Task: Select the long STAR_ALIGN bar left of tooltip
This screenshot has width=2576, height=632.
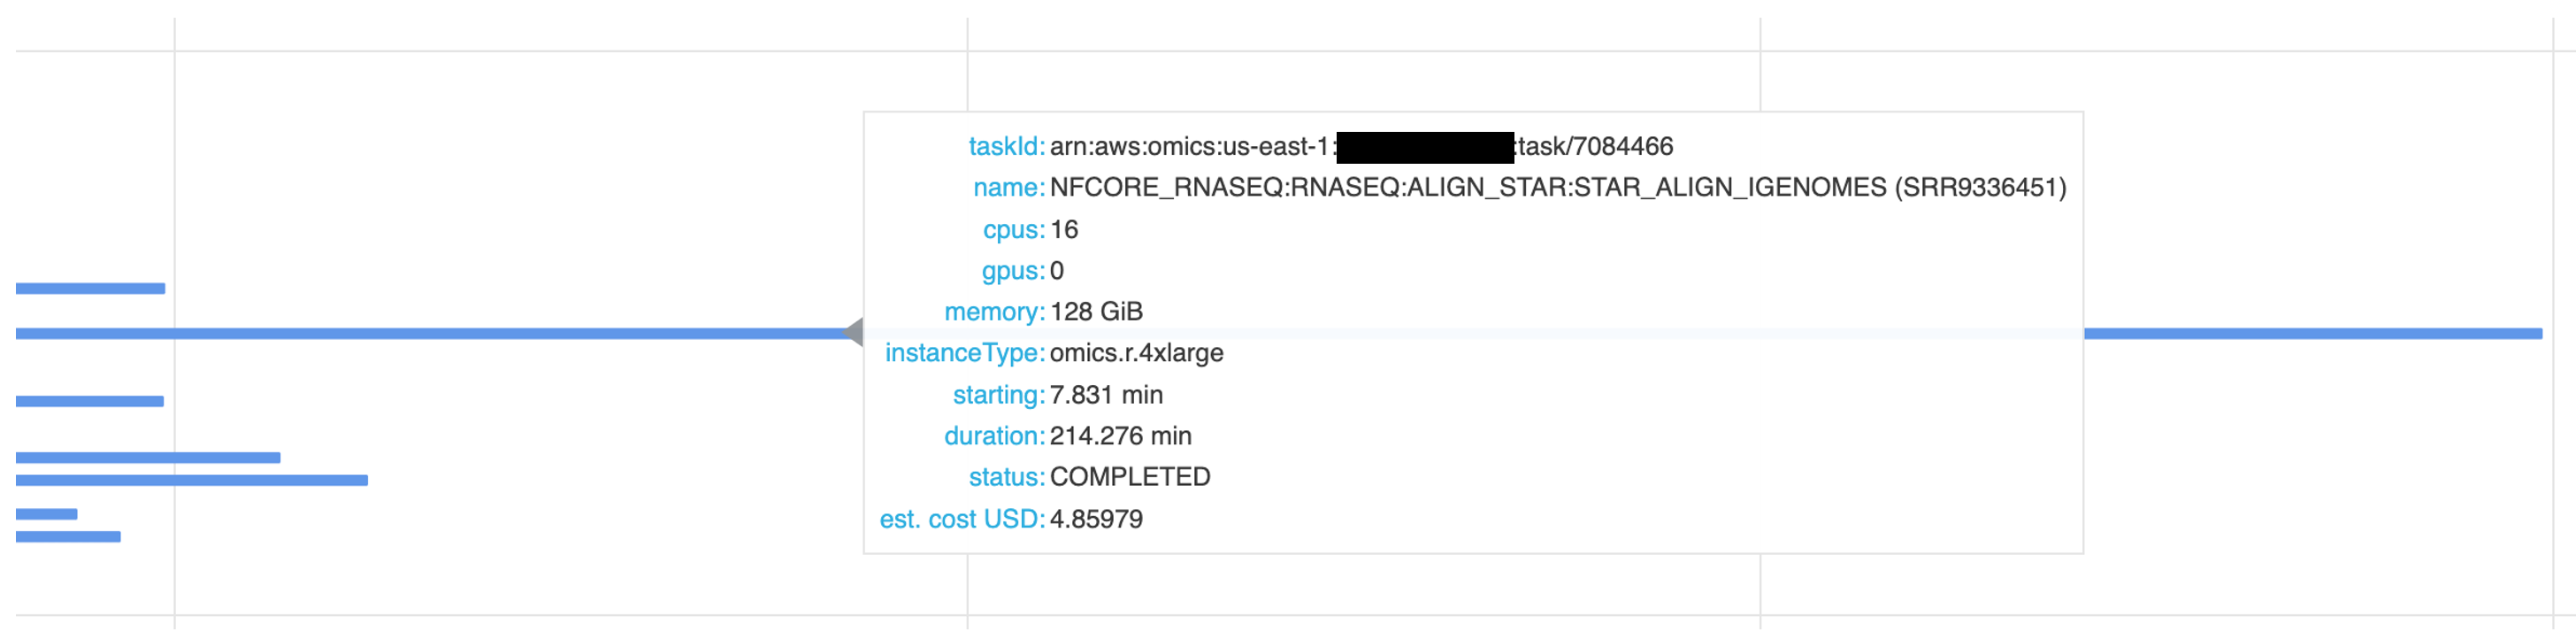Action: (430, 334)
